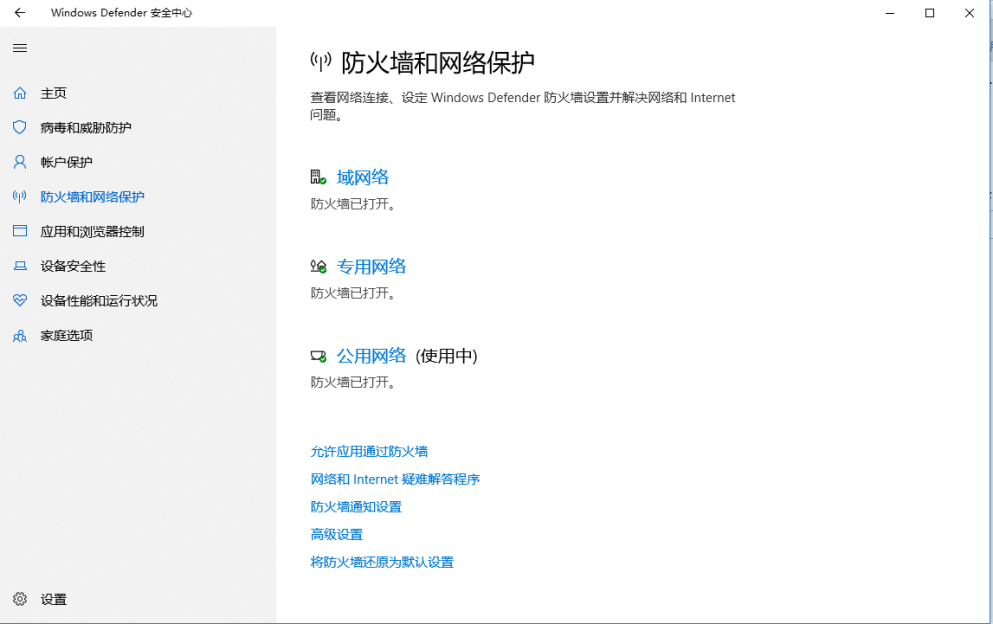
Task: Maximize the Windows Defender window
Action: [x=930, y=13]
